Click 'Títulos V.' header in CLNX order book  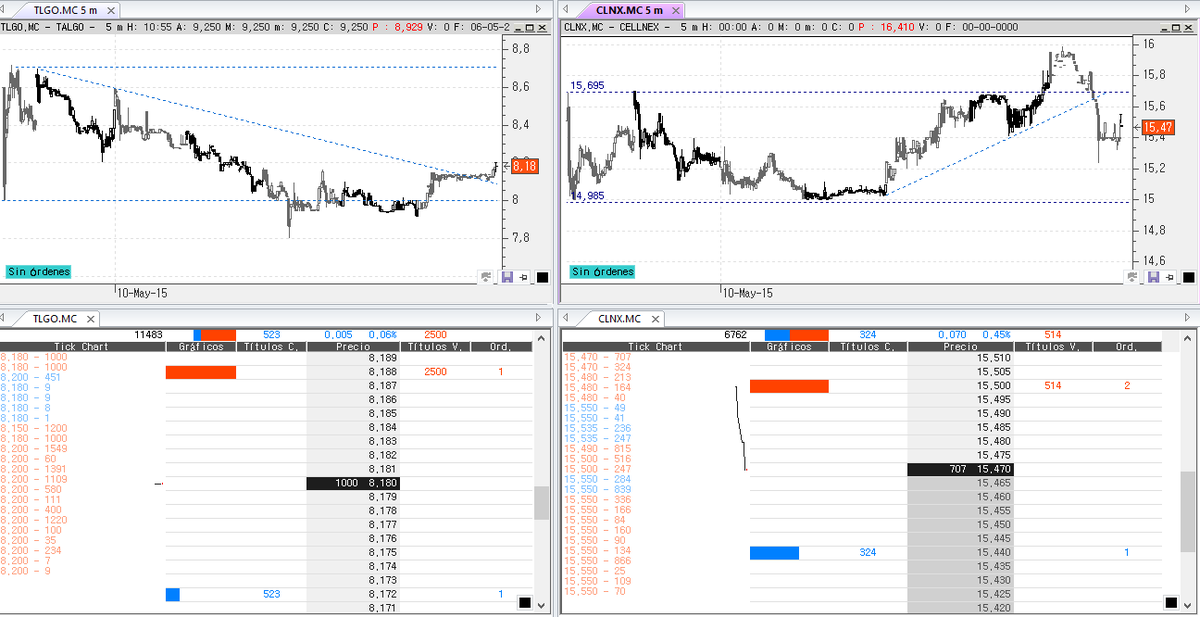[1052, 347]
